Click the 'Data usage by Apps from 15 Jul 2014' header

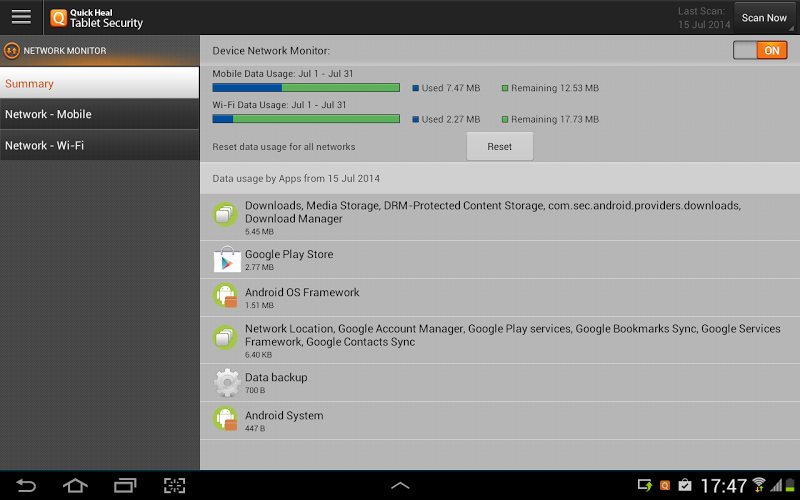tap(296, 179)
